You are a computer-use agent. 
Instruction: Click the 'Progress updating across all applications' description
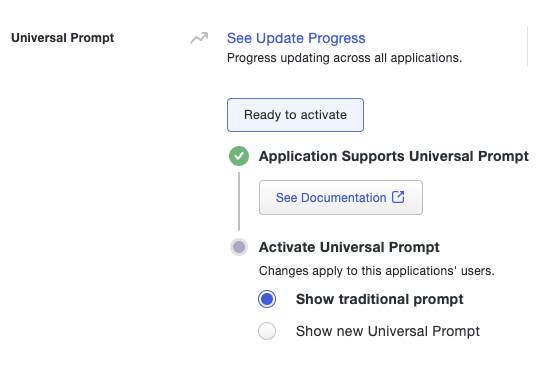coord(345,58)
